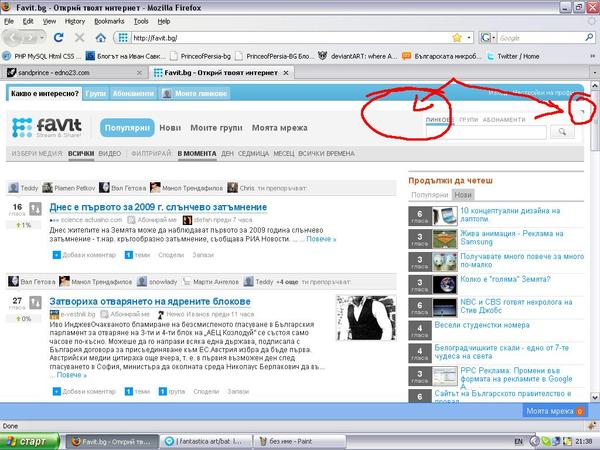Image resolution: width=600 pixels, height=450 pixels.
Task: Open the solar eclipse 2009 headline
Action: coord(158,207)
